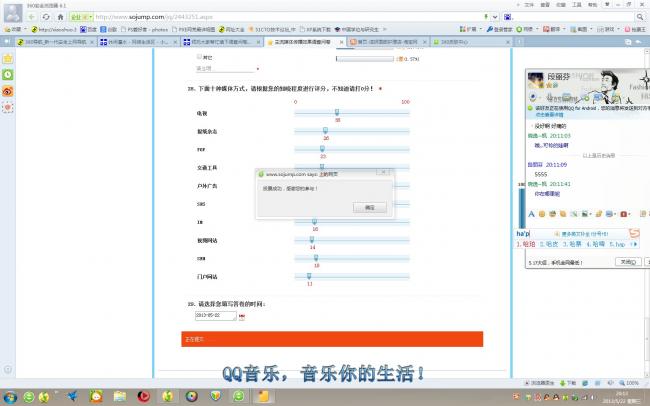Open the red media player taskbar icon

coord(143,397)
